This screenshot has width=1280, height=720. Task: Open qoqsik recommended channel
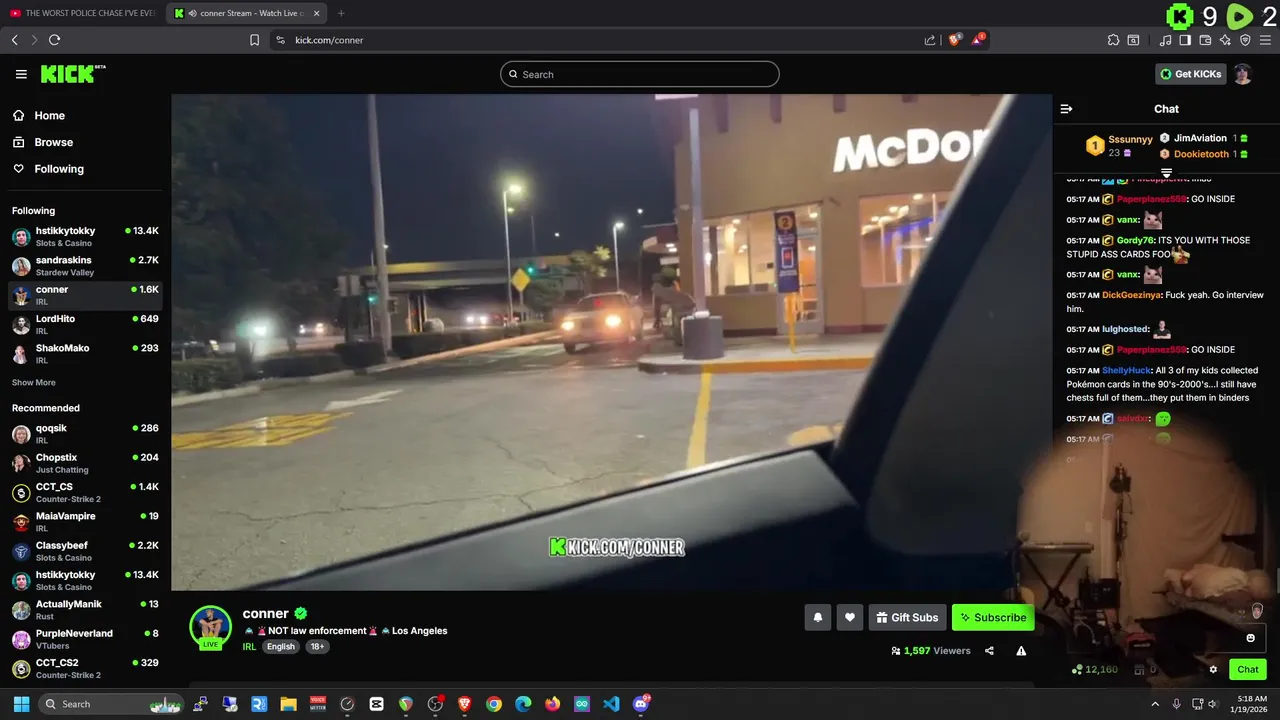pyautogui.click(x=85, y=434)
